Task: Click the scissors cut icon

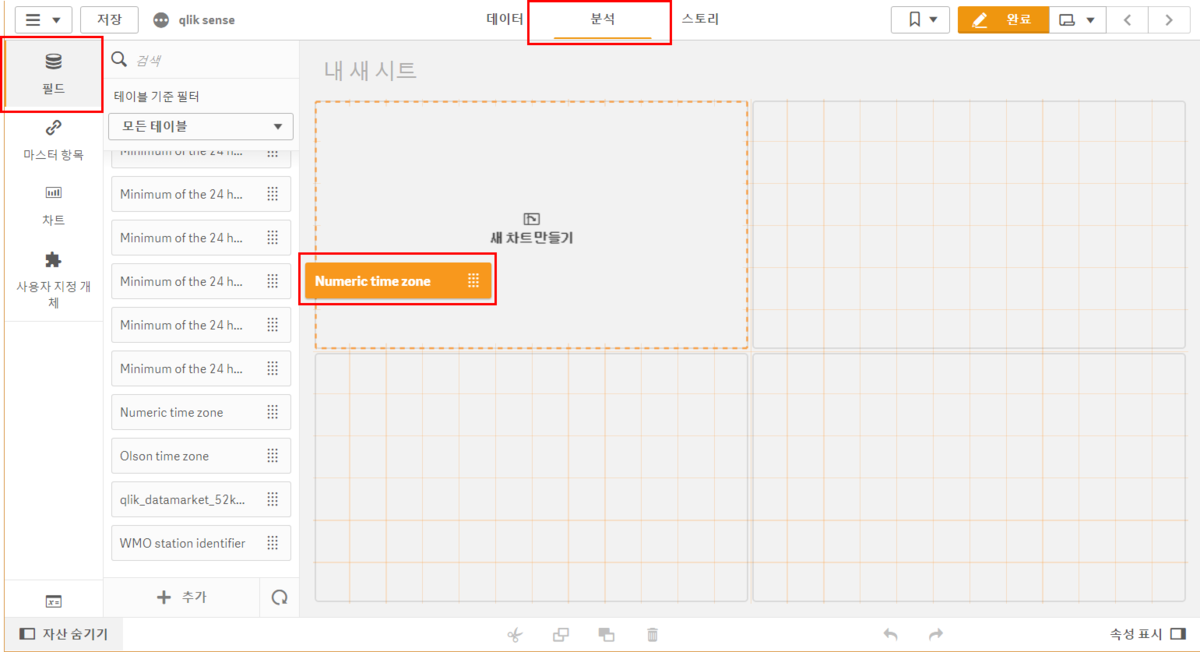Action: click(515, 634)
